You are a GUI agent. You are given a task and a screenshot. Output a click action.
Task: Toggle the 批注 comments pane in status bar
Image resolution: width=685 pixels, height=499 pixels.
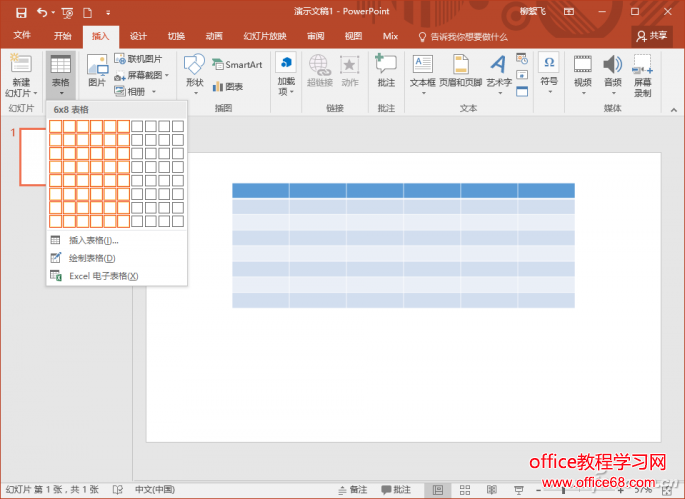click(396, 490)
